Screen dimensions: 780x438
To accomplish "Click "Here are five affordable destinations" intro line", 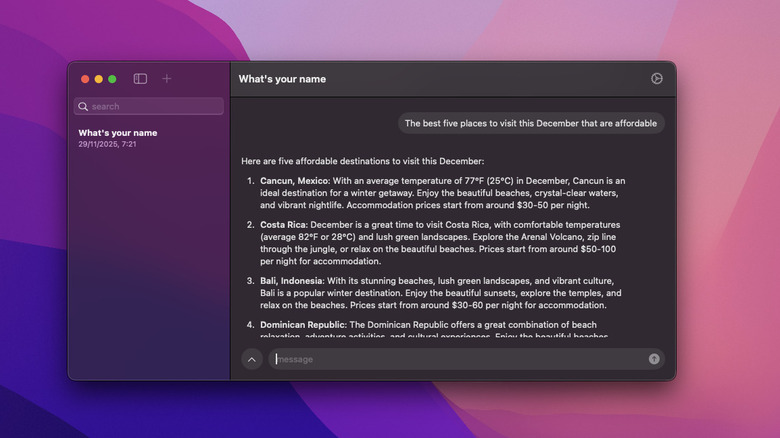I will pyautogui.click(x=363, y=161).
